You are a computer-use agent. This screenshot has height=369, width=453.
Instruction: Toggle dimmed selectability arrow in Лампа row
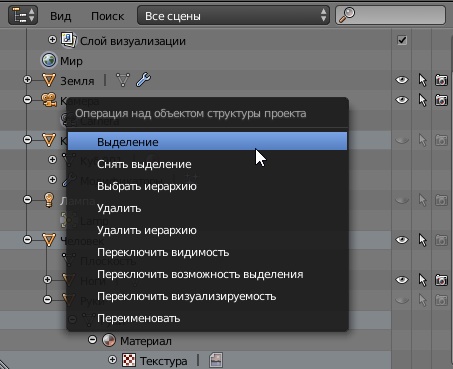coord(422,200)
